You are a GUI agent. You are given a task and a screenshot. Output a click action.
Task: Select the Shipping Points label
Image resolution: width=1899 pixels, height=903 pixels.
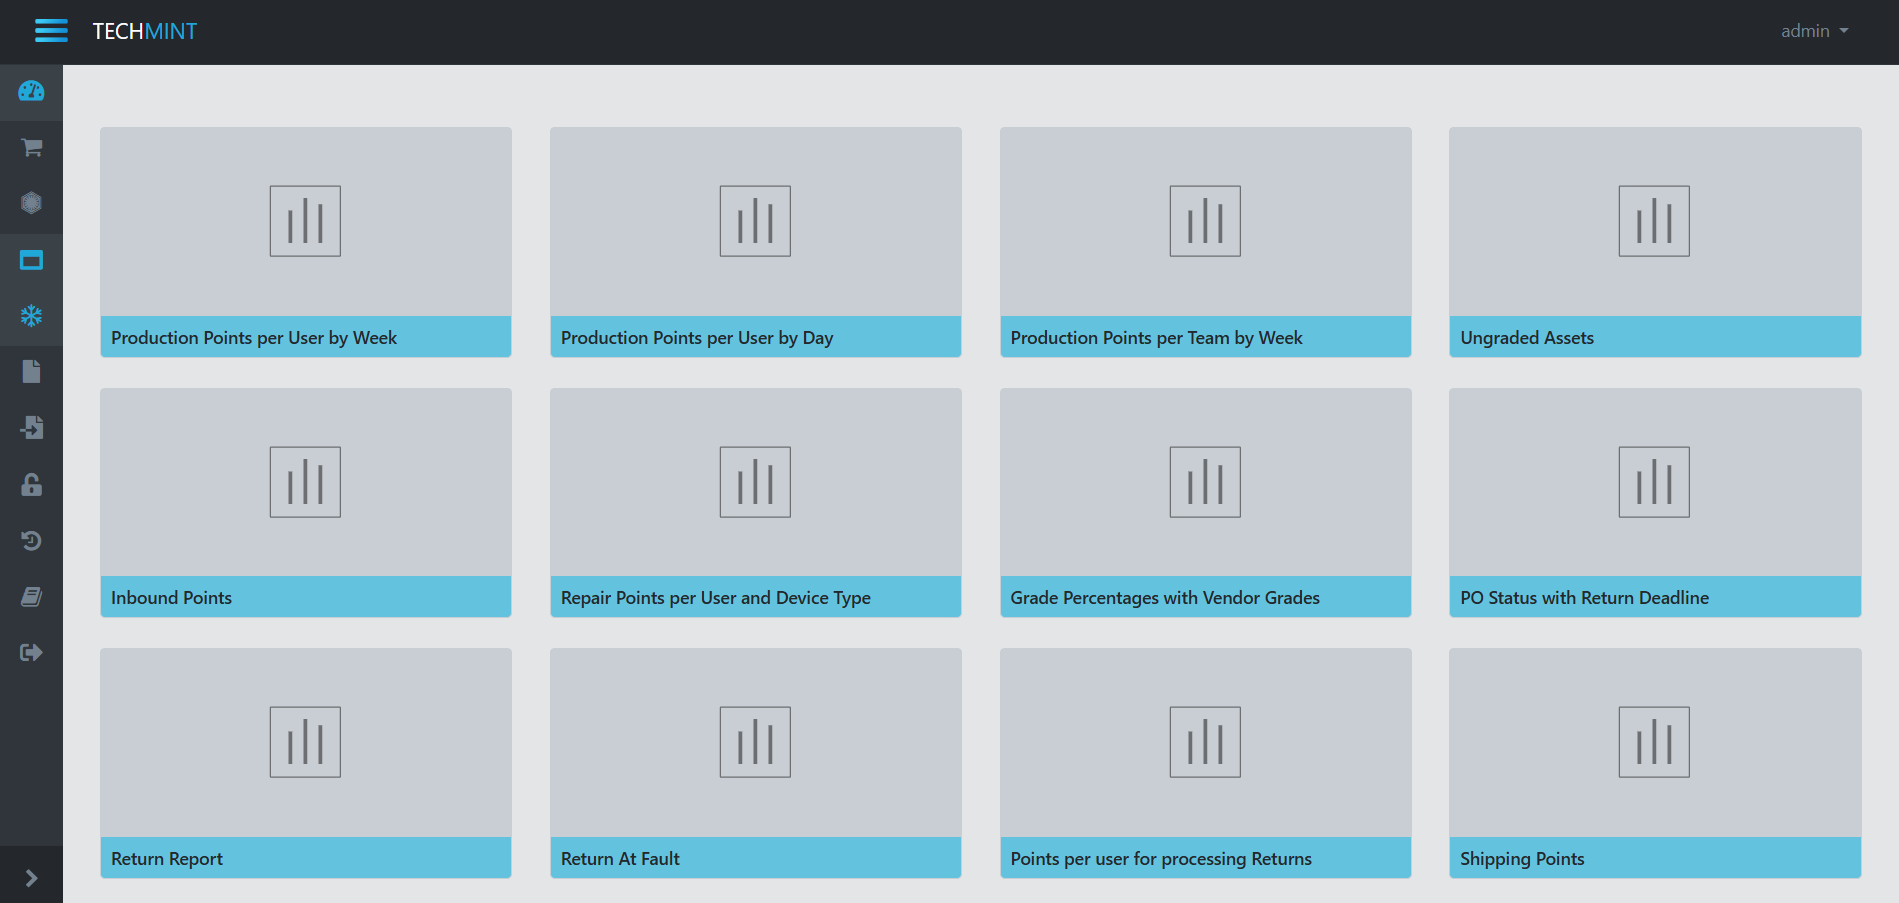coord(1522,859)
